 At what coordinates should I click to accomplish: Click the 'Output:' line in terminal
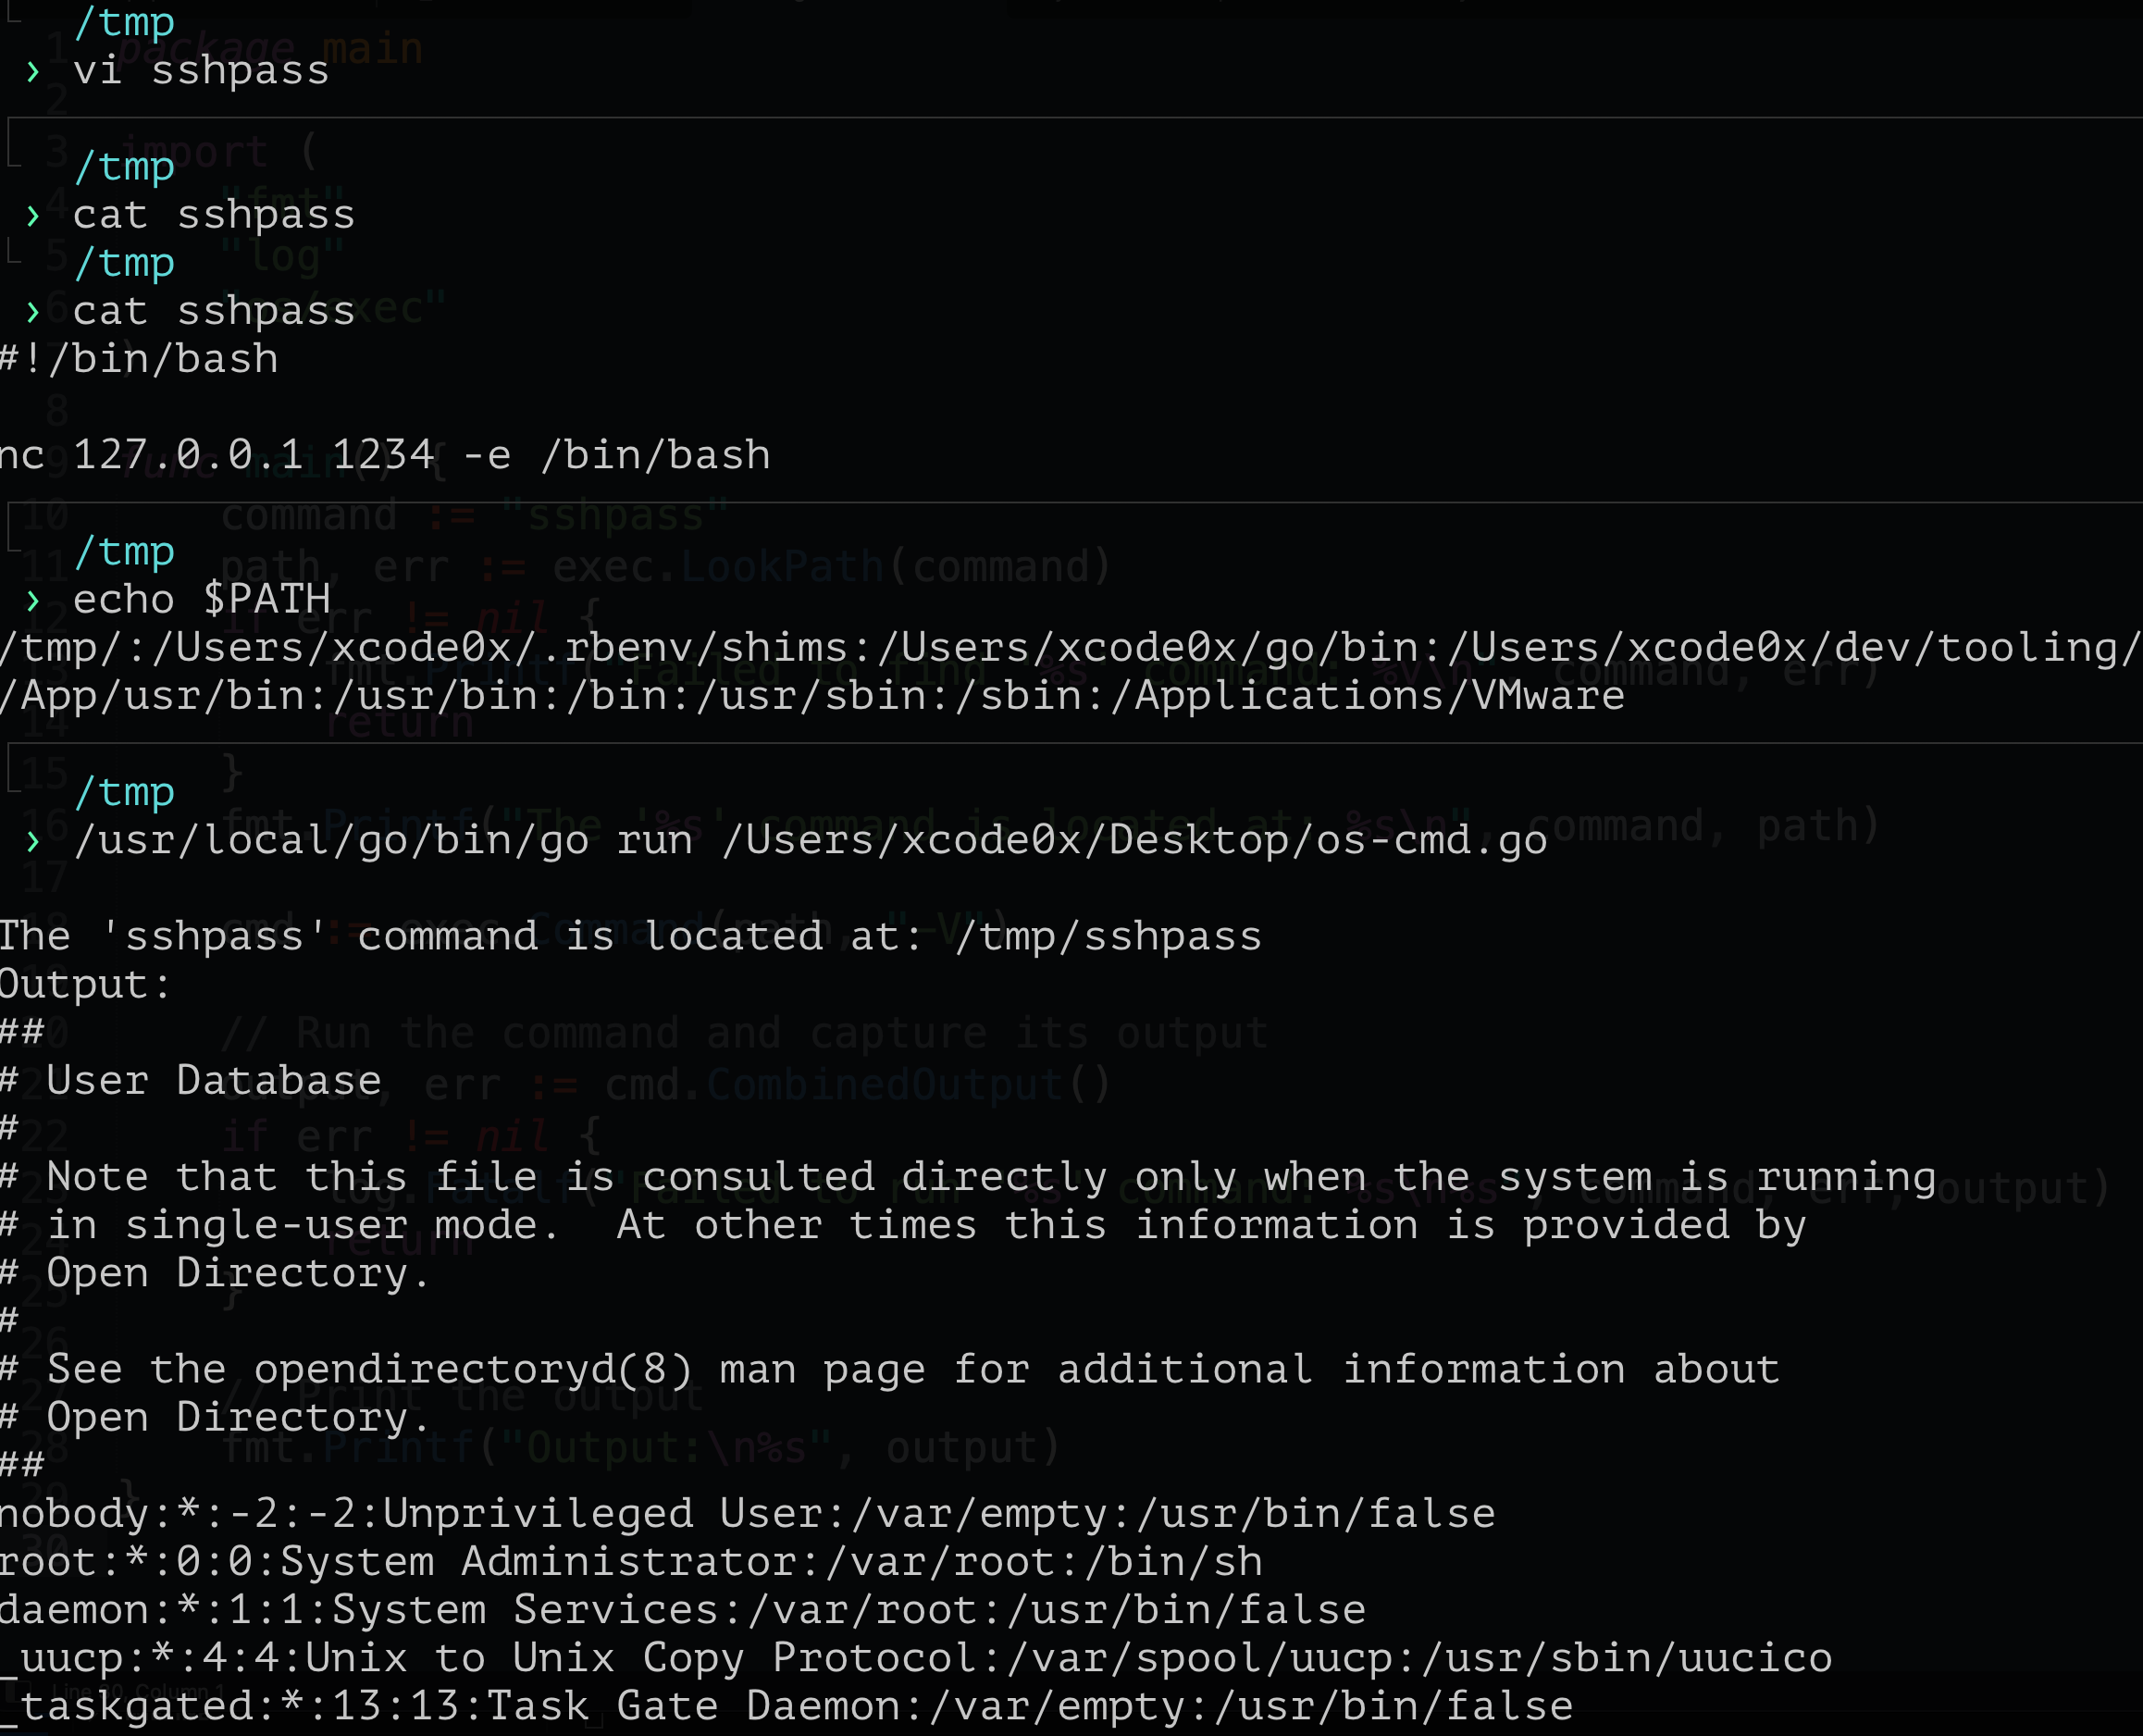point(85,985)
